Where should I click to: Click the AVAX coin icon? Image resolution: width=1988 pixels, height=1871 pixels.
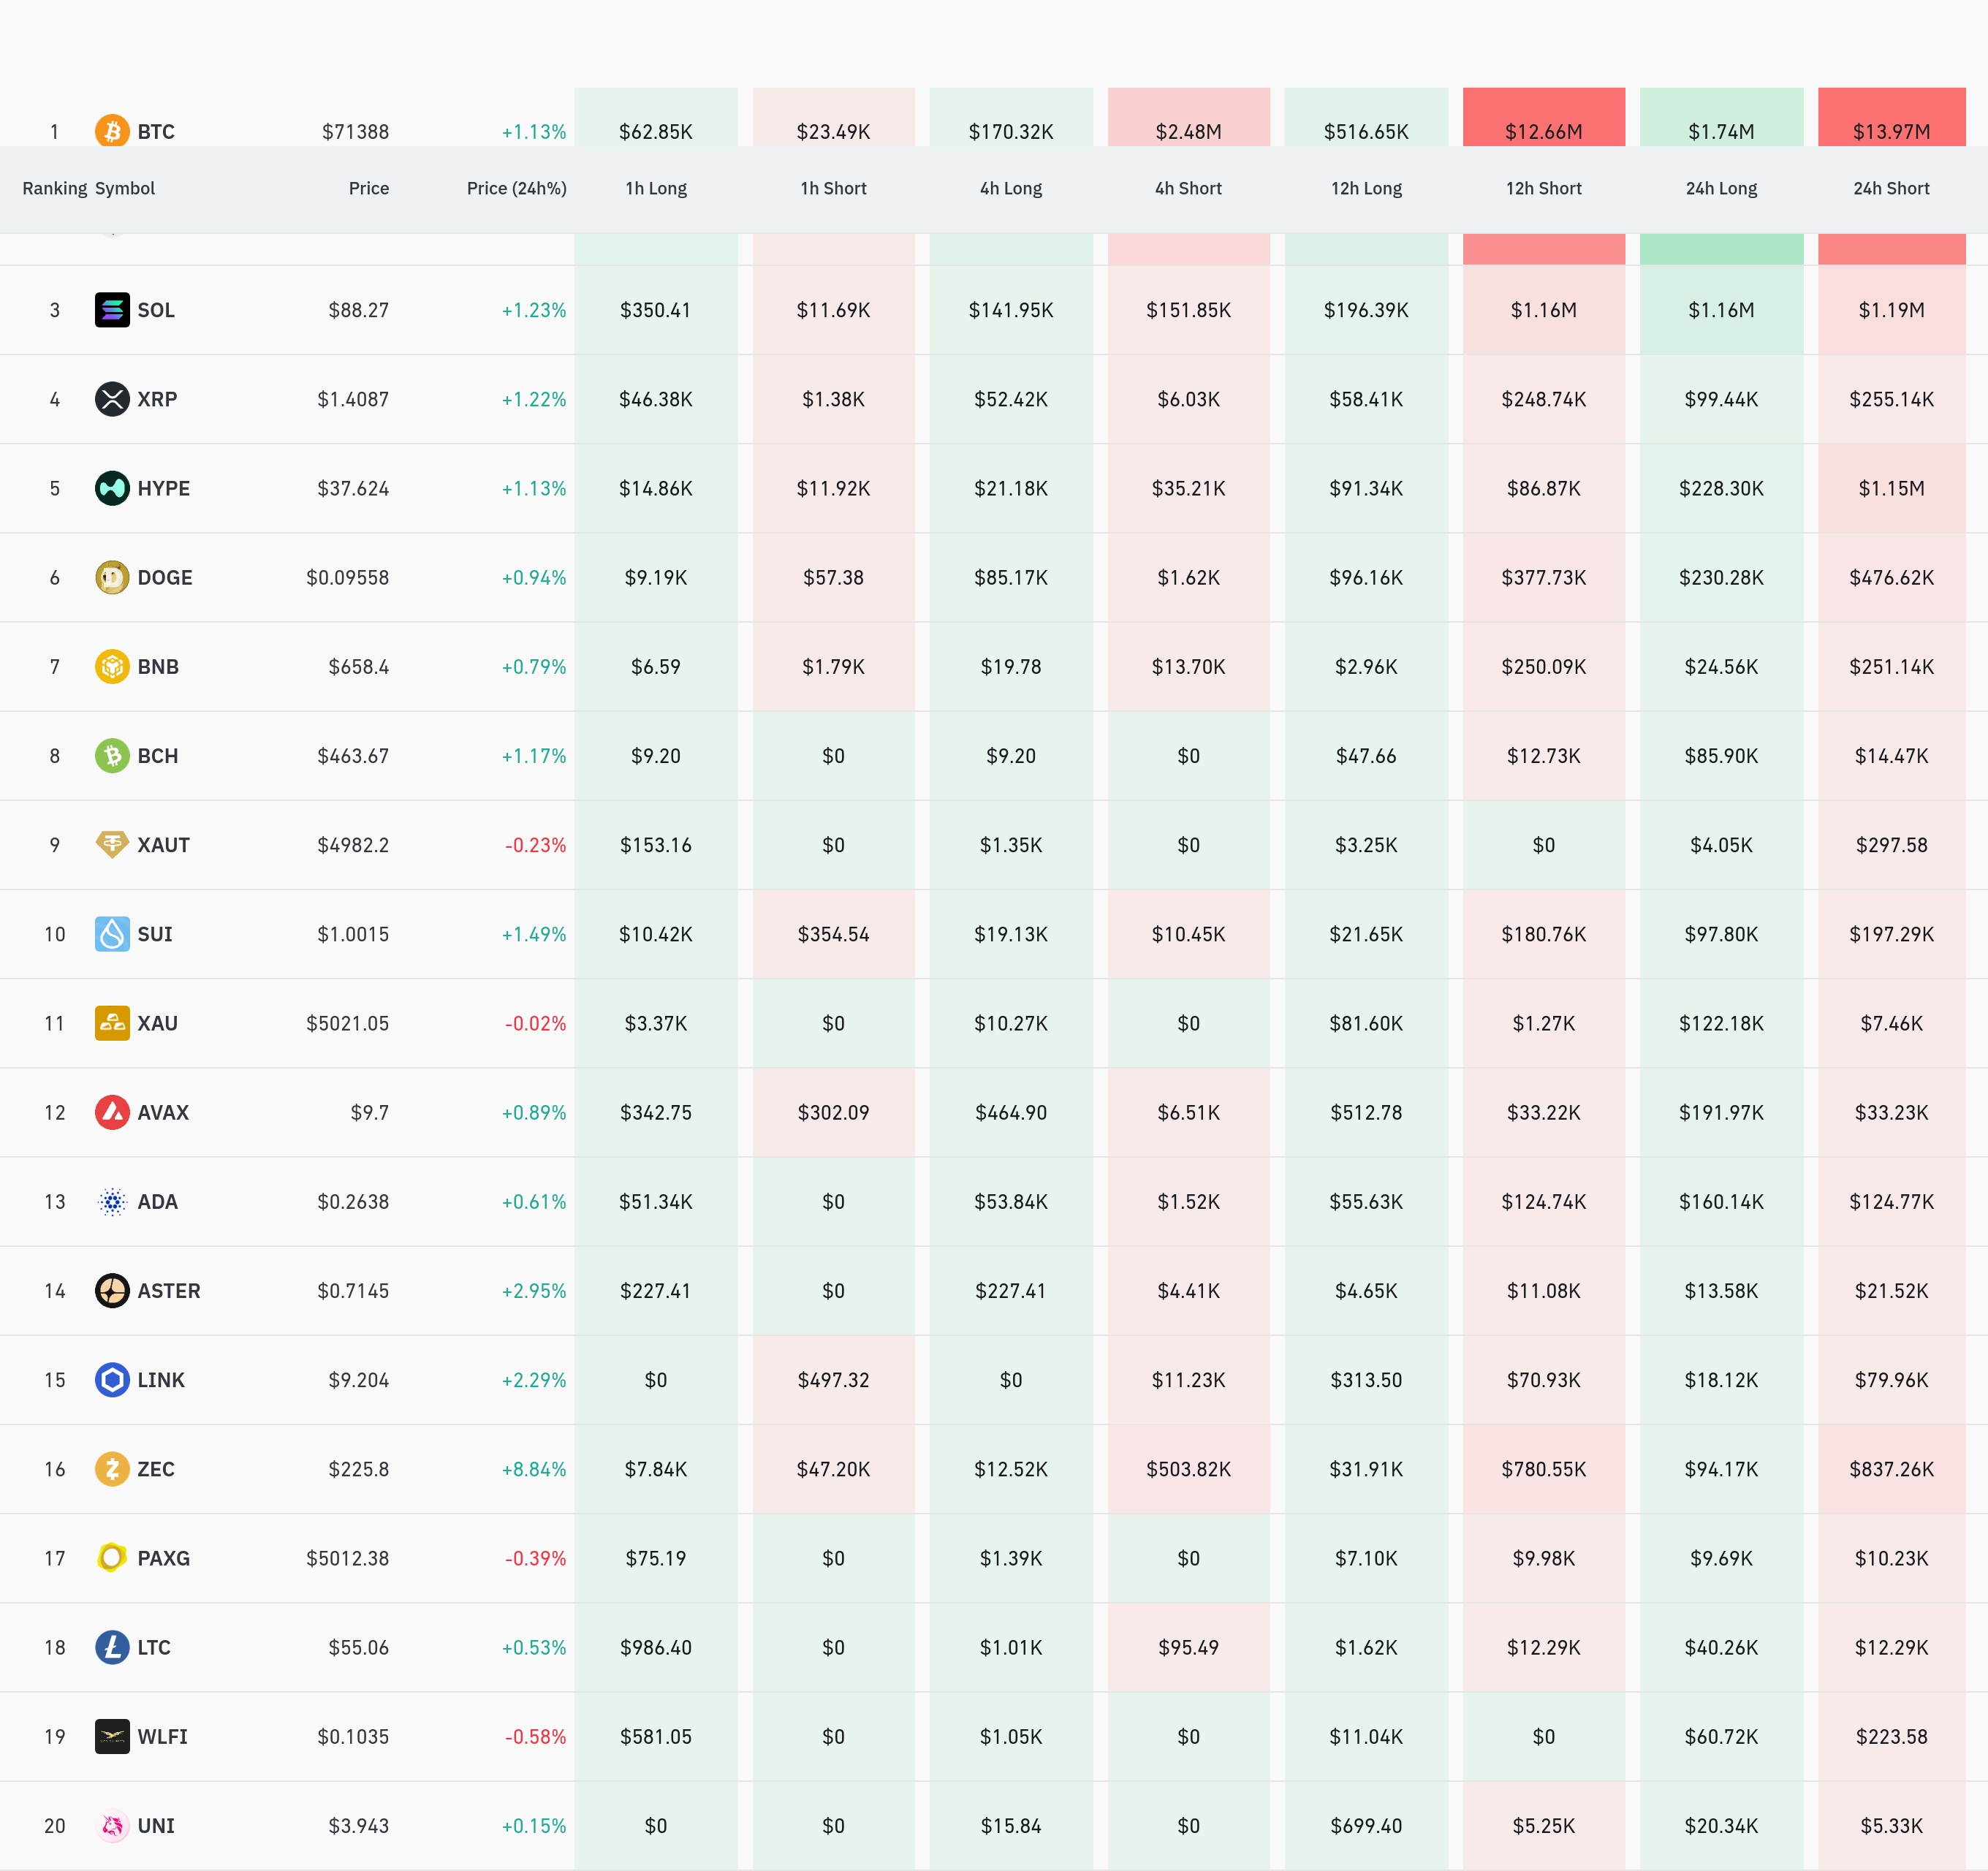point(112,1112)
